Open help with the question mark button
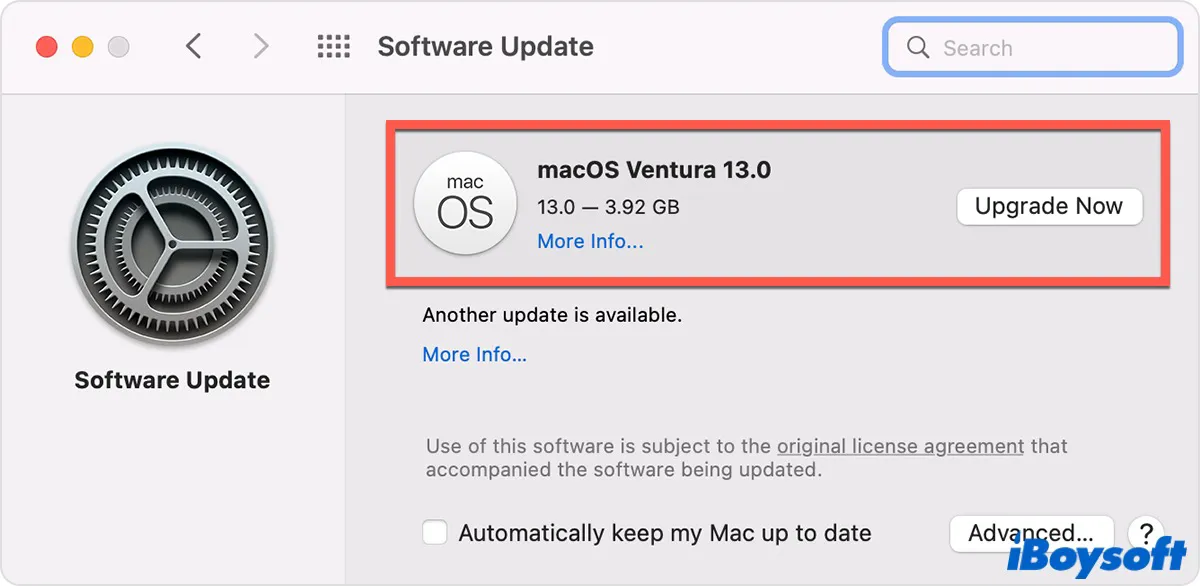Viewport: 1200px width, 586px height. point(1145,532)
